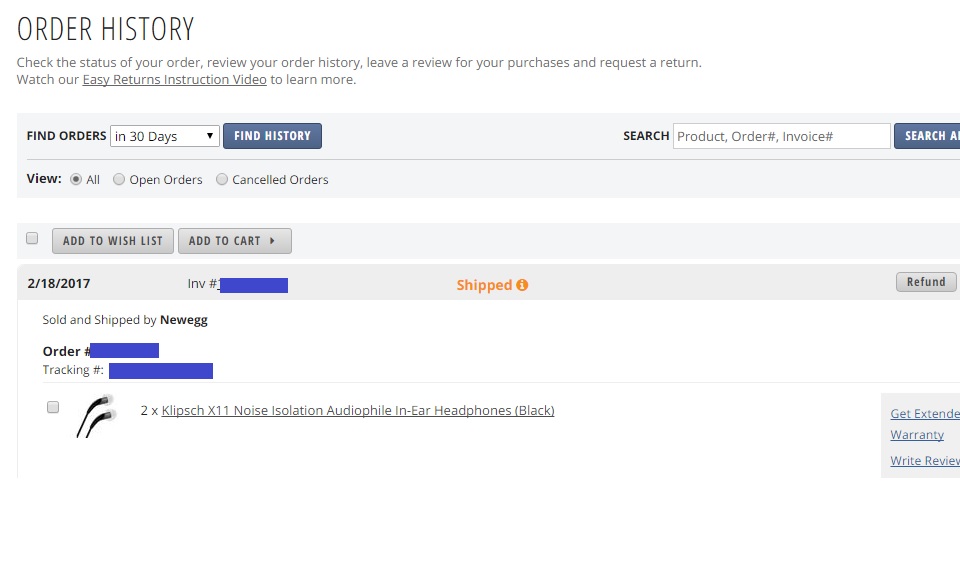Click the Add to Wish List button
The height and width of the screenshot is (564, 960).
click(113, 241)
